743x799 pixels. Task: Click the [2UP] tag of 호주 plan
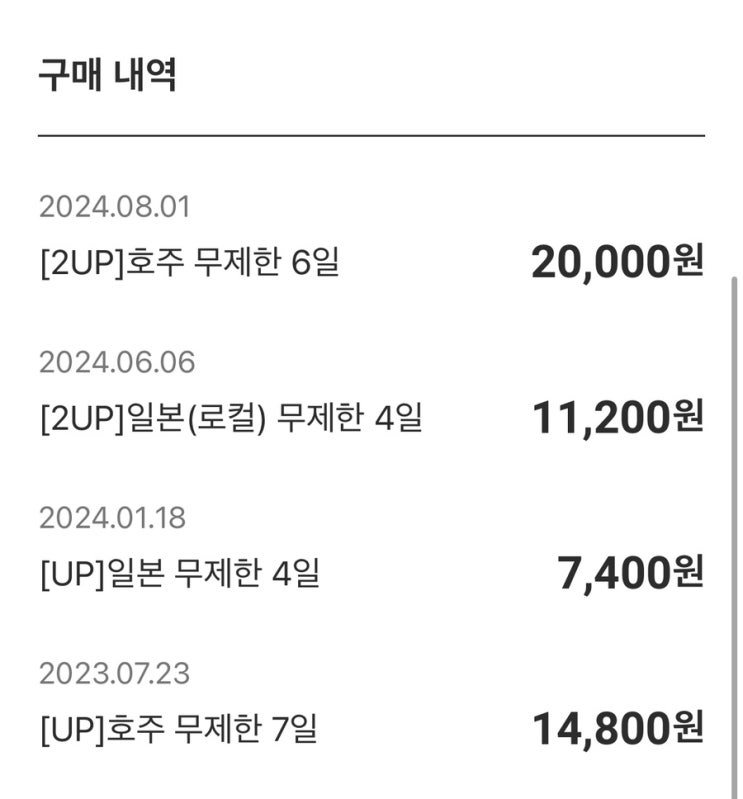pyautogui.click(x=83, y=263)
